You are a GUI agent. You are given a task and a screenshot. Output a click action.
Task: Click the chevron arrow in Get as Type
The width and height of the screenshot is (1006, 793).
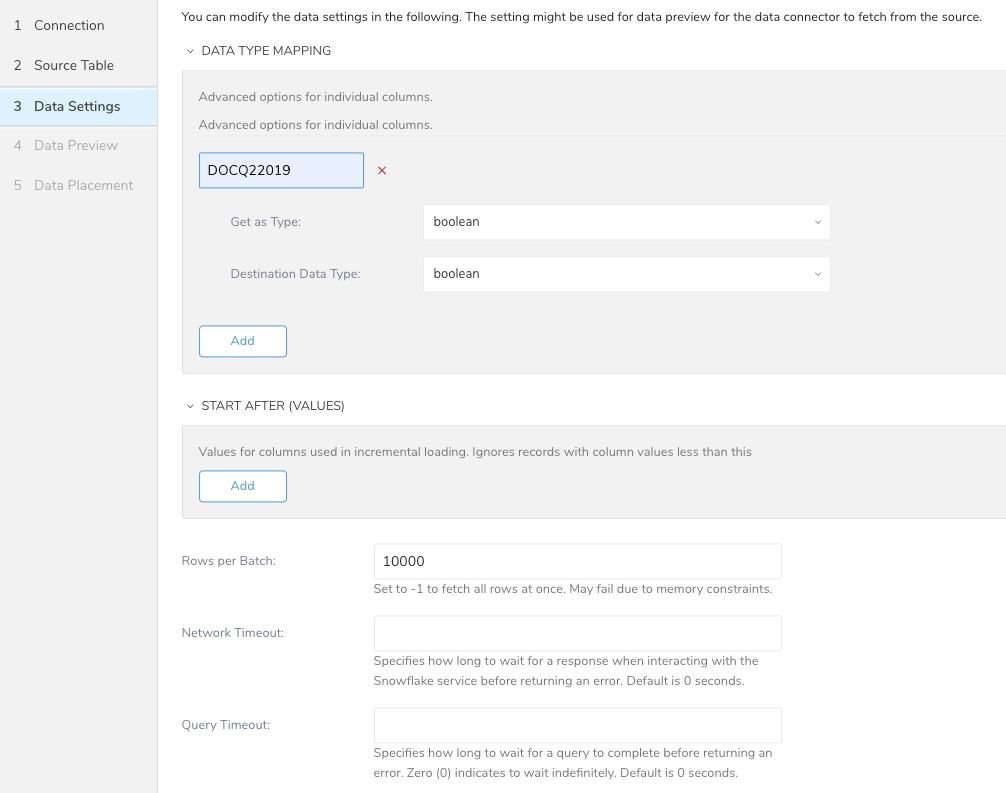pos(817,222)
